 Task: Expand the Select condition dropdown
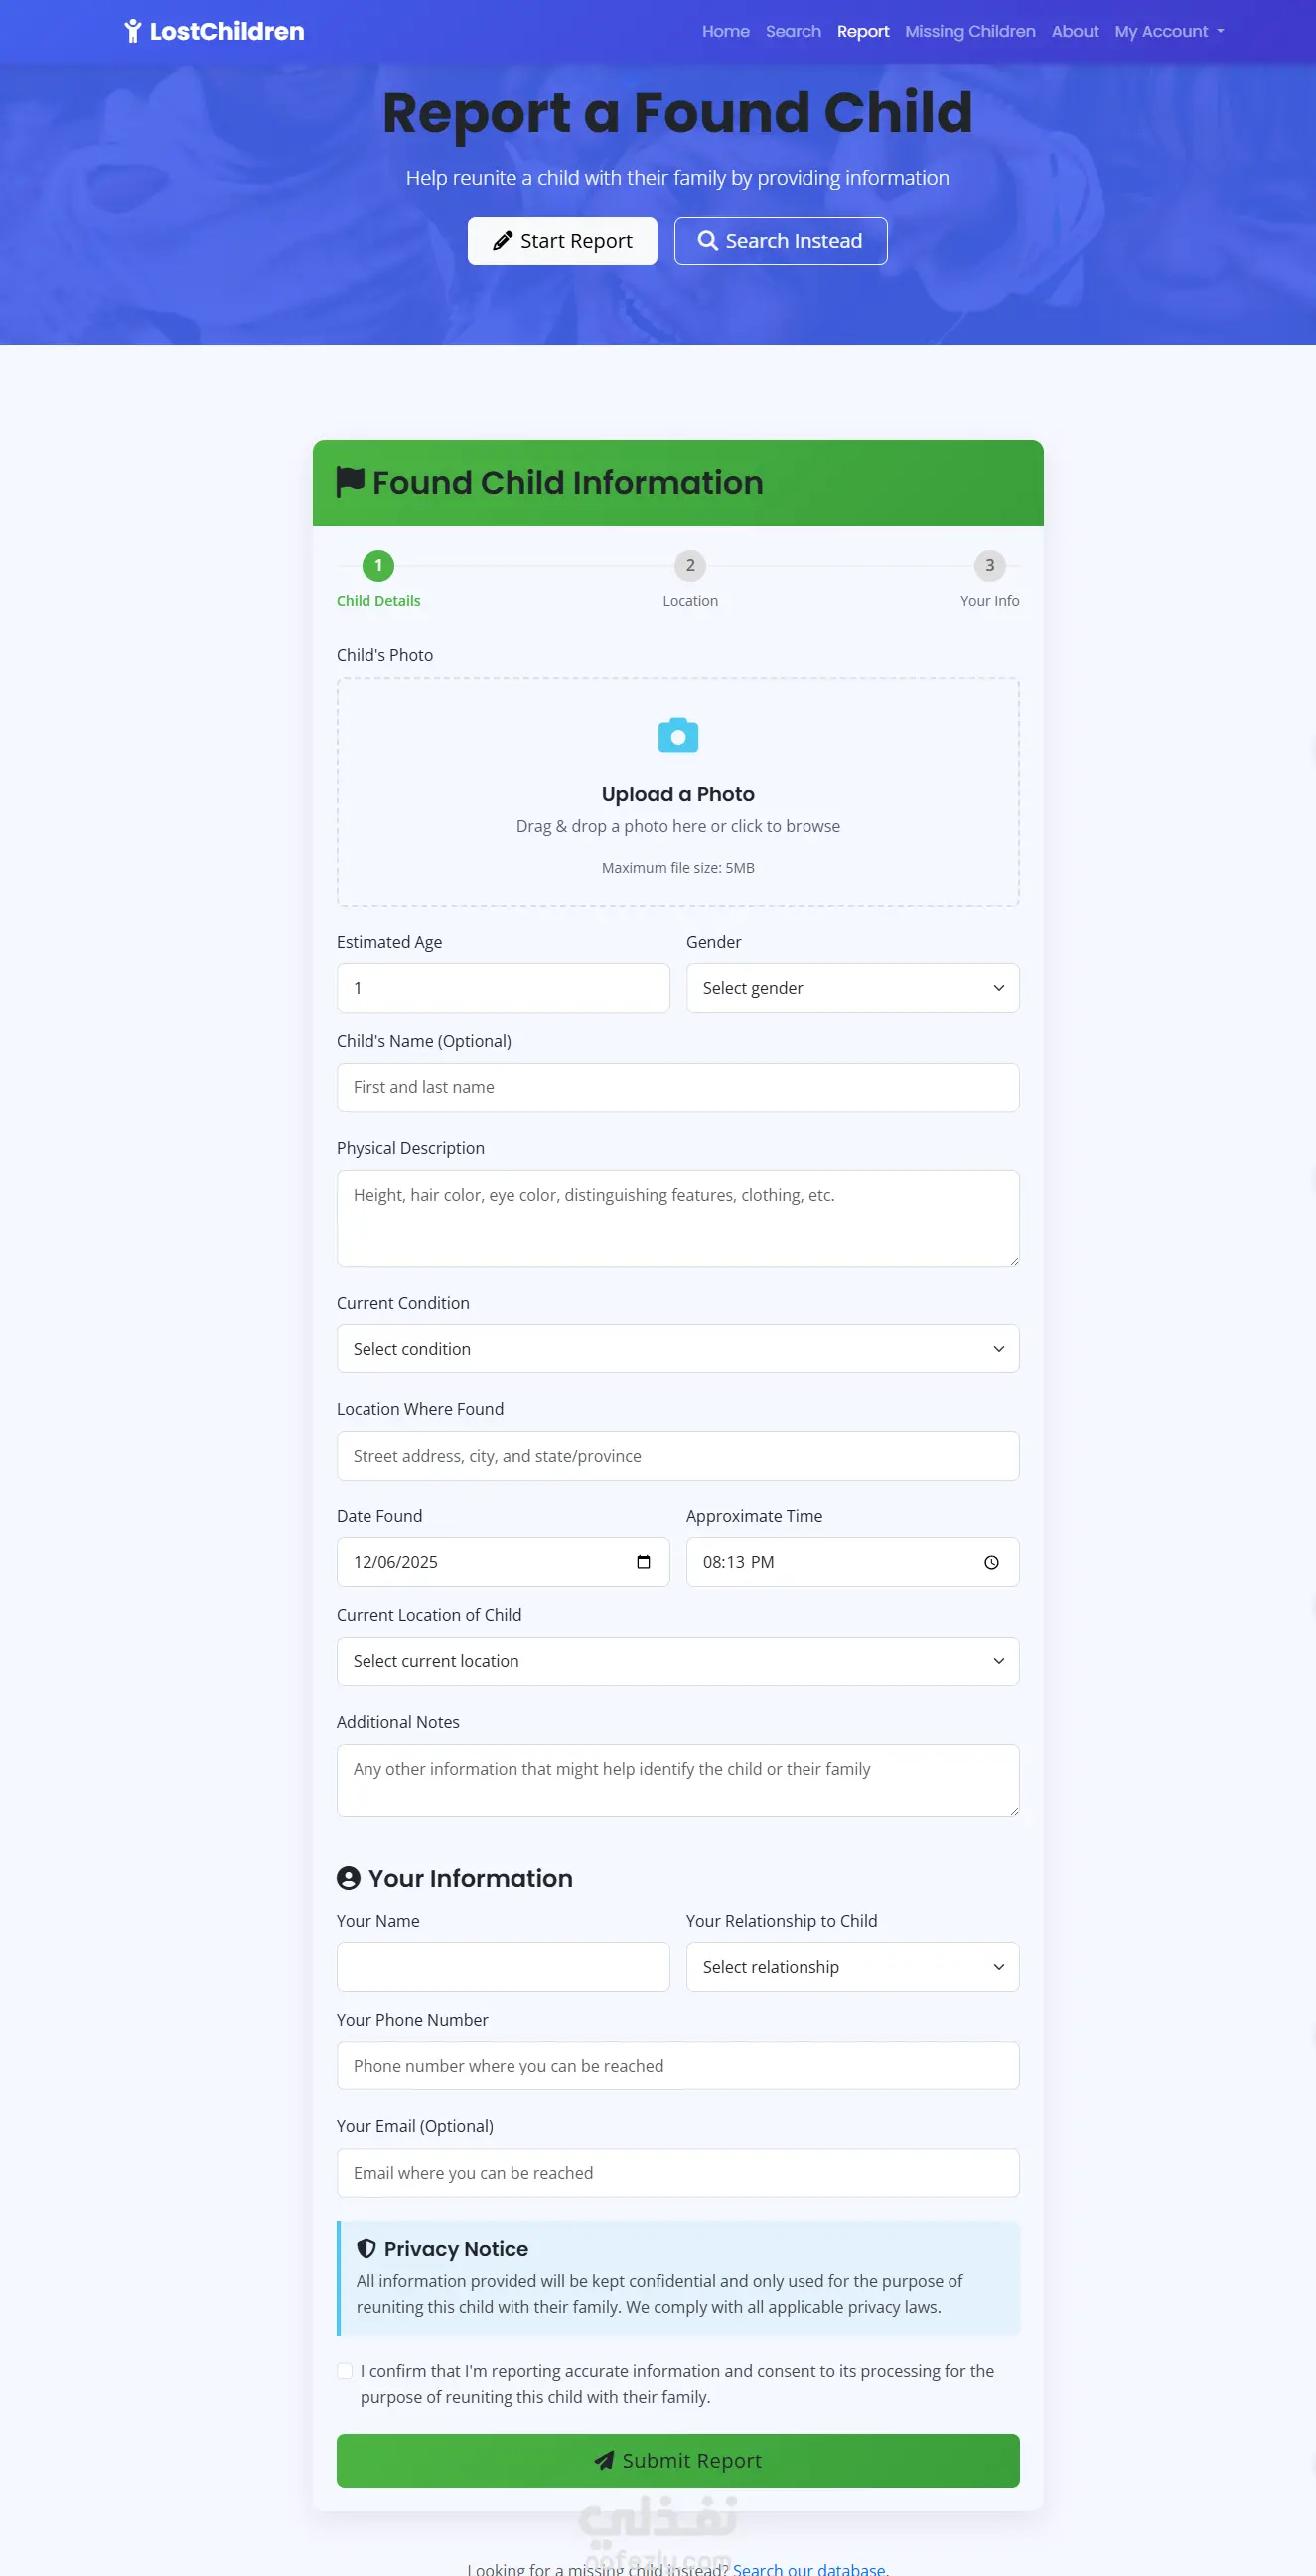coord(678,1348)
